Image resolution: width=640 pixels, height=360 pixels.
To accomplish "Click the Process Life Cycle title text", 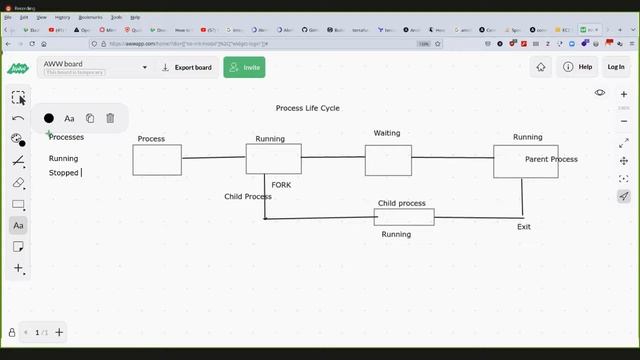I will tap(307, 108).
